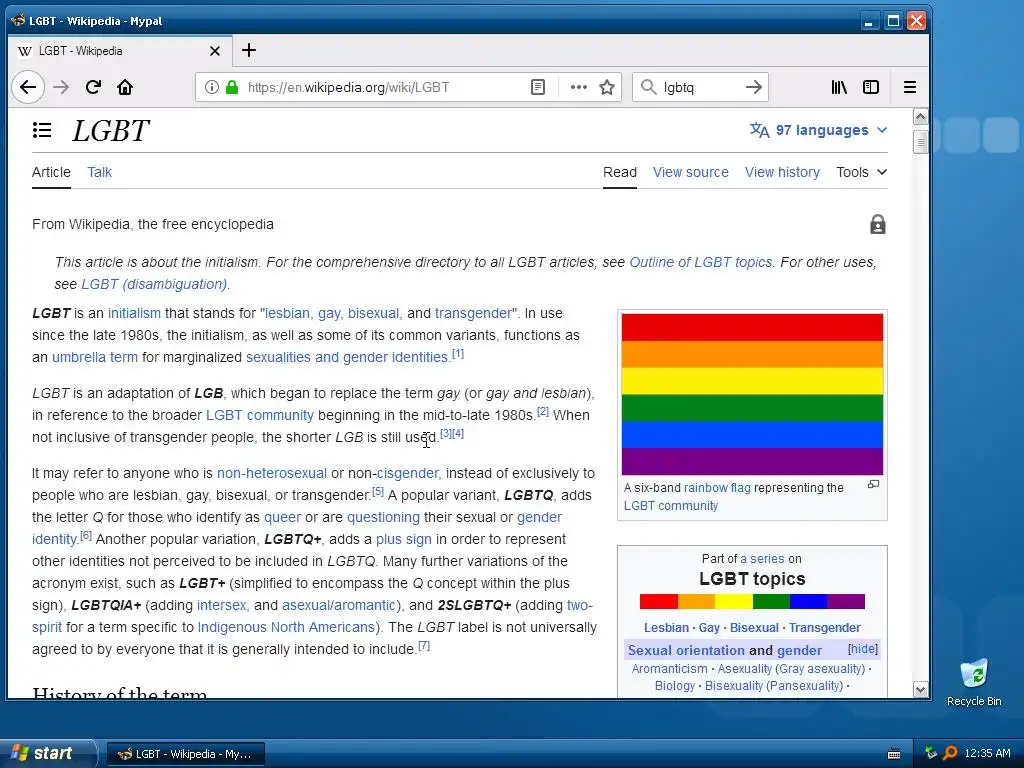Screen dimensions: 1024x768
Task: Follow the umbrella term link
Action: (95, 357)
